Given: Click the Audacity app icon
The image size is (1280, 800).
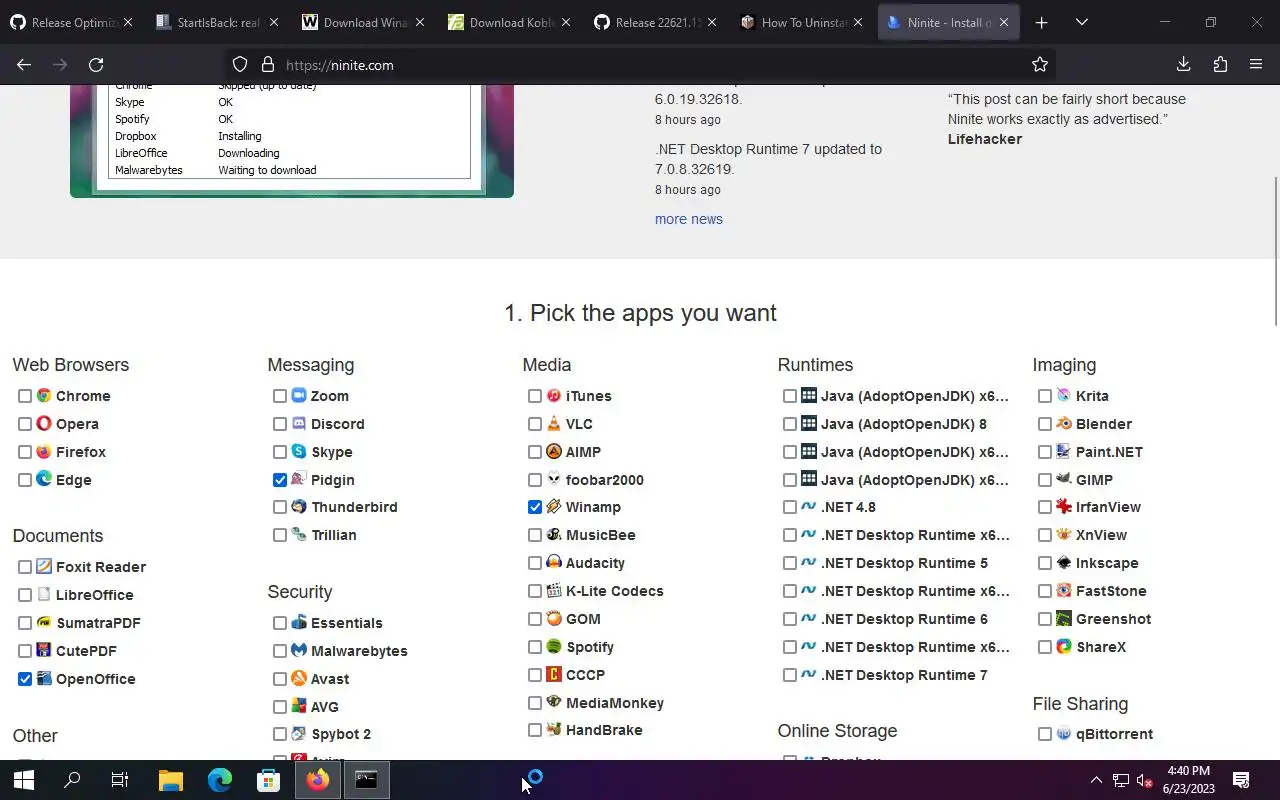Looking at the screenshot, I should [554, 563].
